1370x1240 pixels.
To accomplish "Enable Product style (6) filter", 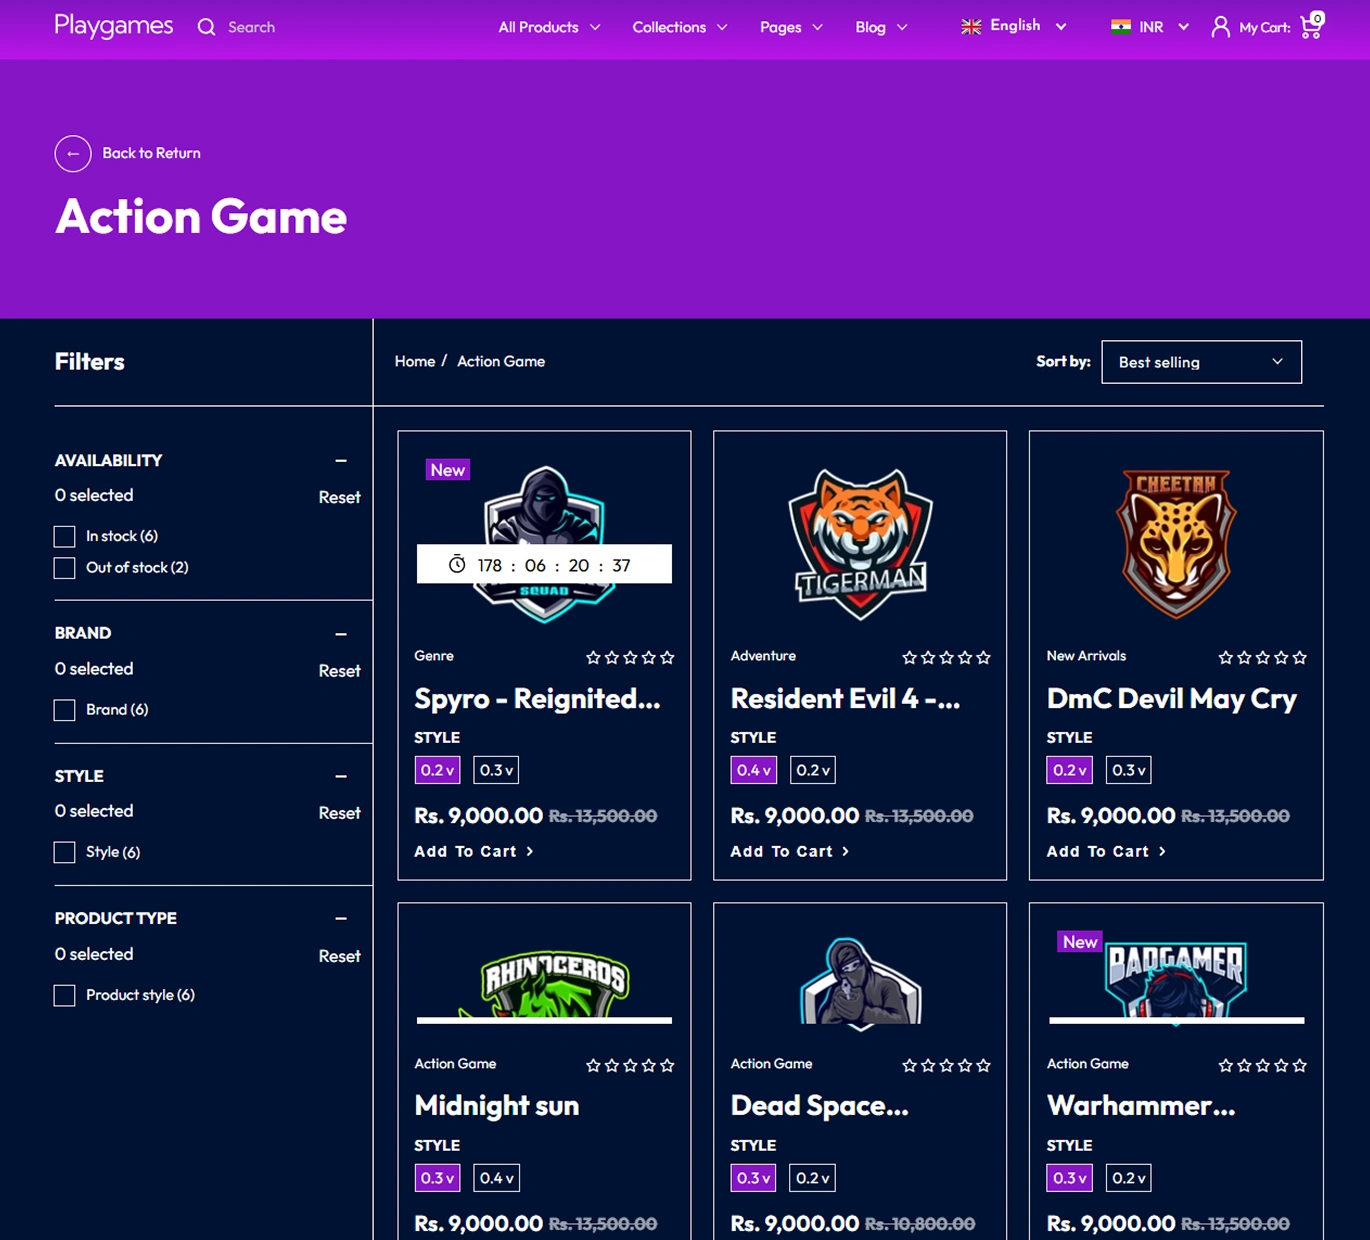I will click(65, 995).
